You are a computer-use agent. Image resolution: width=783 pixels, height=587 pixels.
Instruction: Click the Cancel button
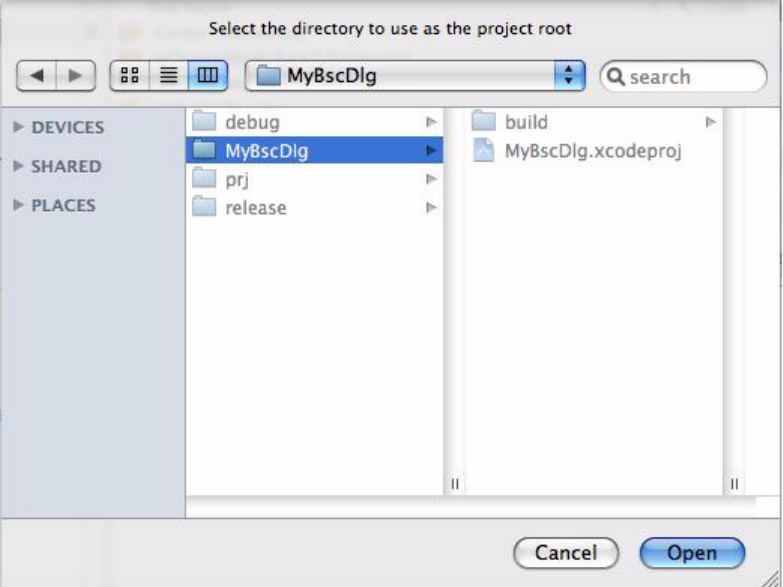(566, 553)
